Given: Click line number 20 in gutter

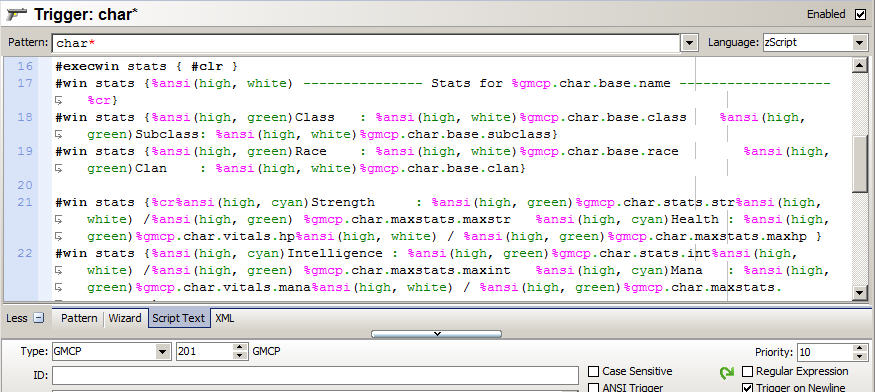Looking at the screenshot, I should point(25,185).
